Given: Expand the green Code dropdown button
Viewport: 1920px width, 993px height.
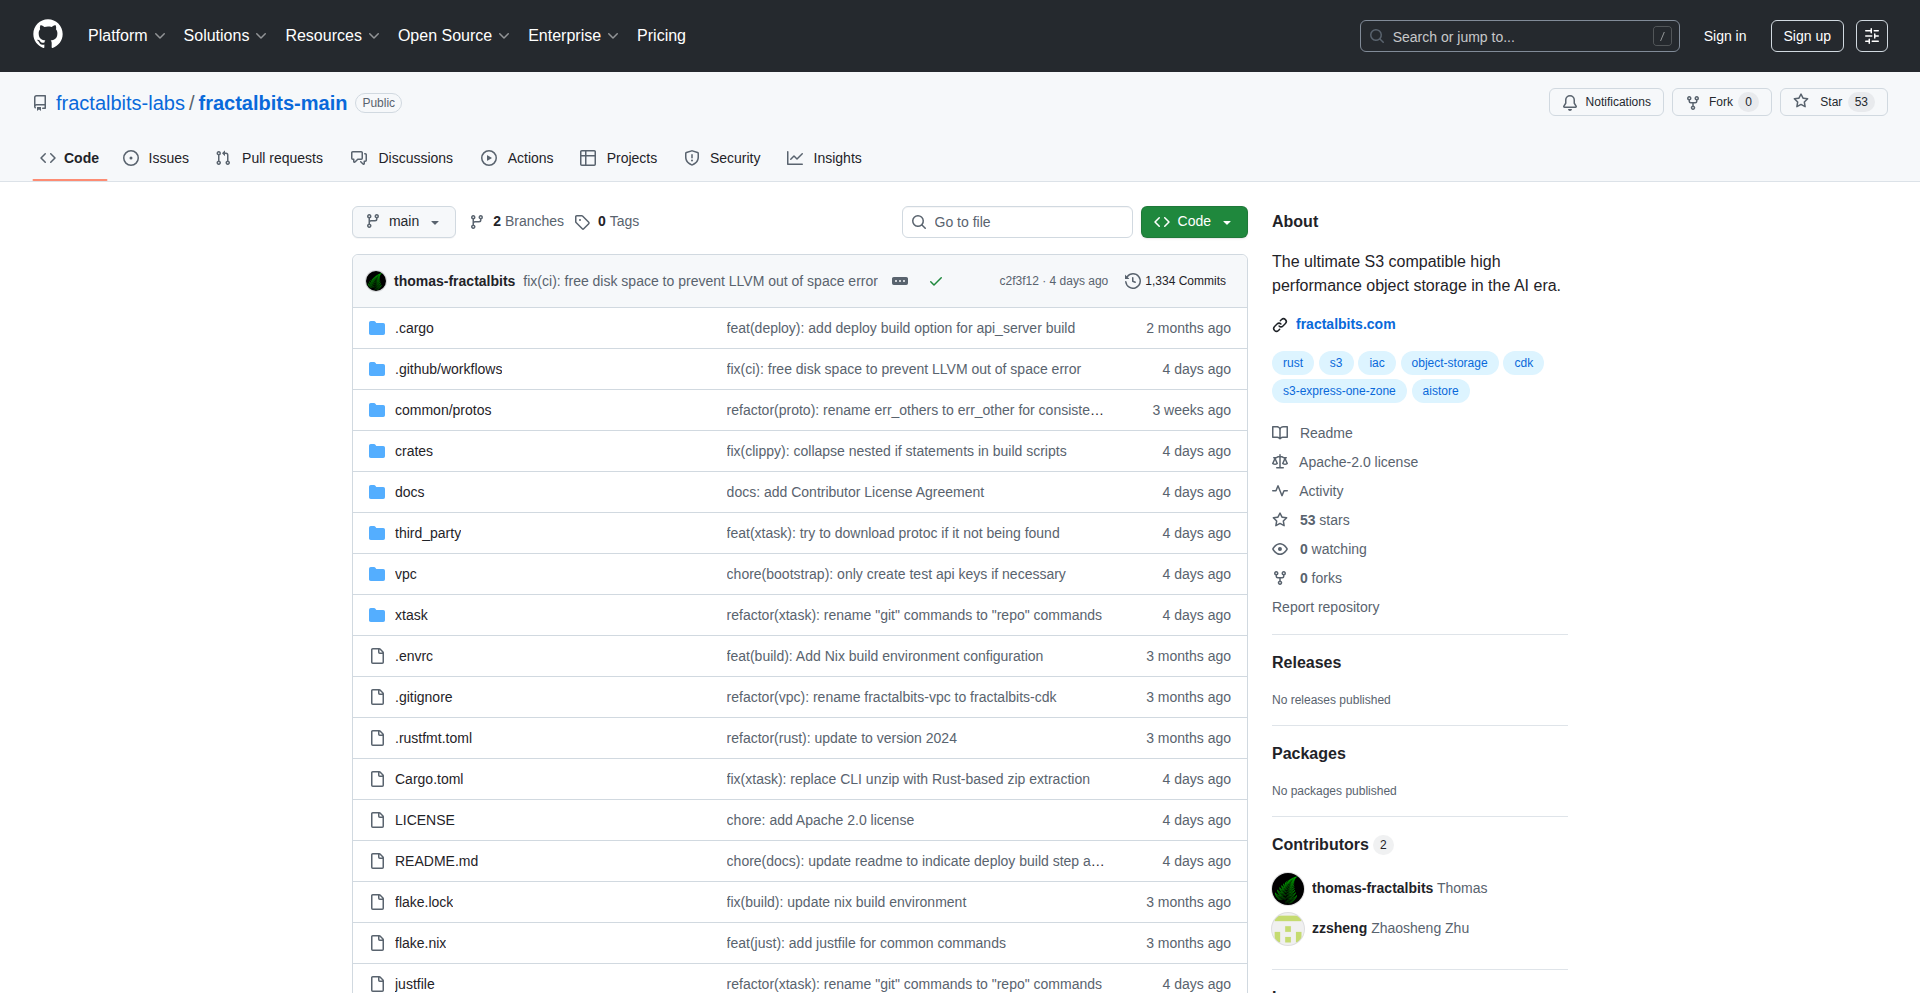Looking at the screenshot, I should (1193, 222).
